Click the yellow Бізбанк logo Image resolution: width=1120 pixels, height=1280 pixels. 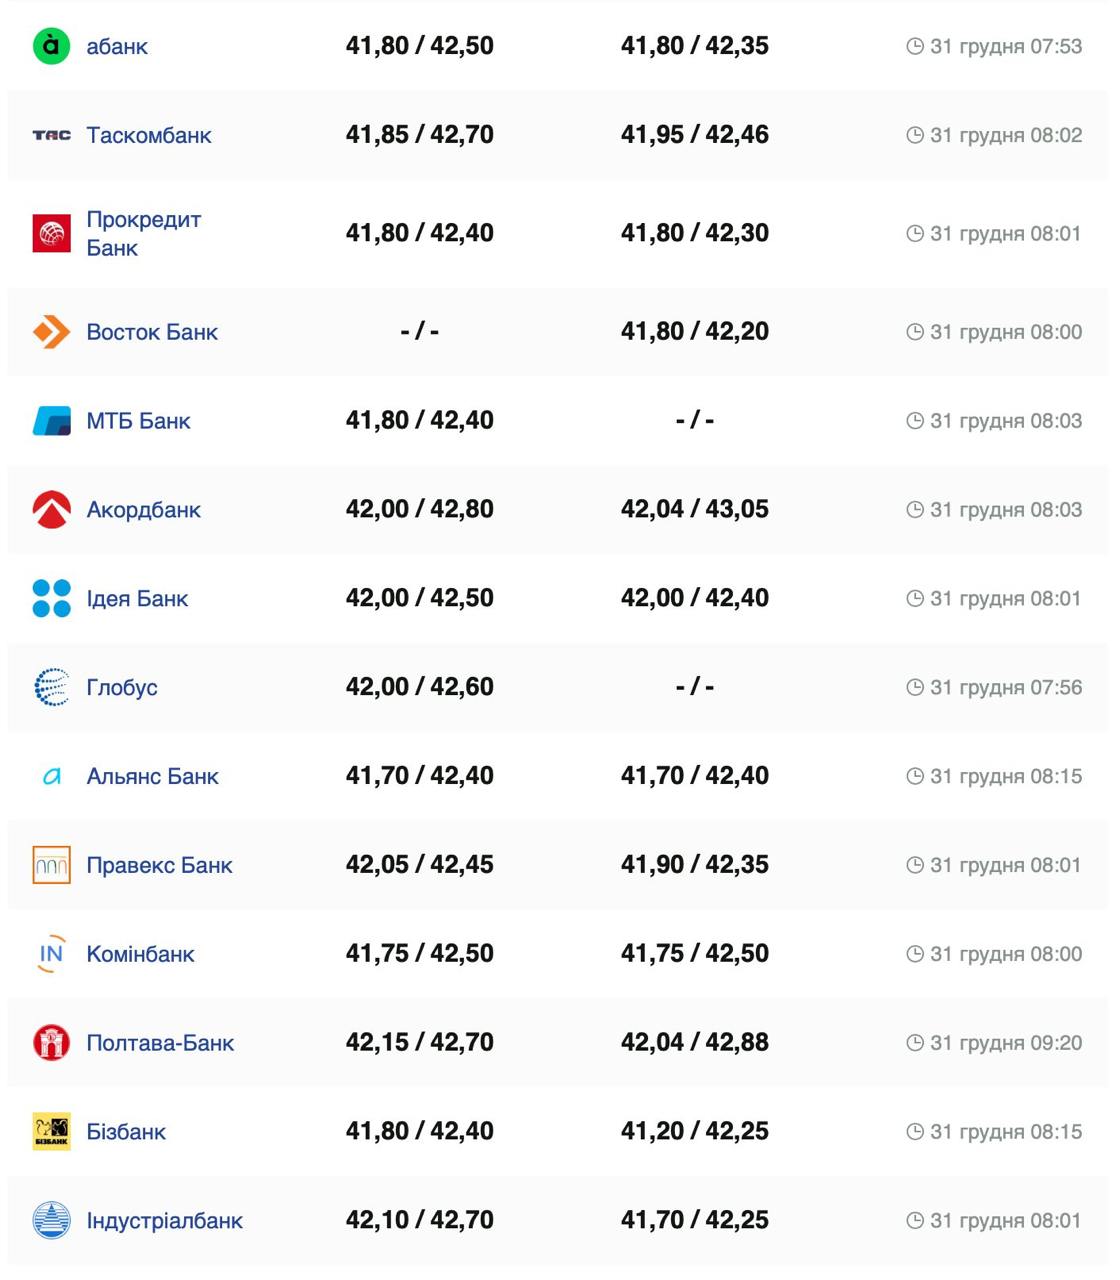[51, 1132]
